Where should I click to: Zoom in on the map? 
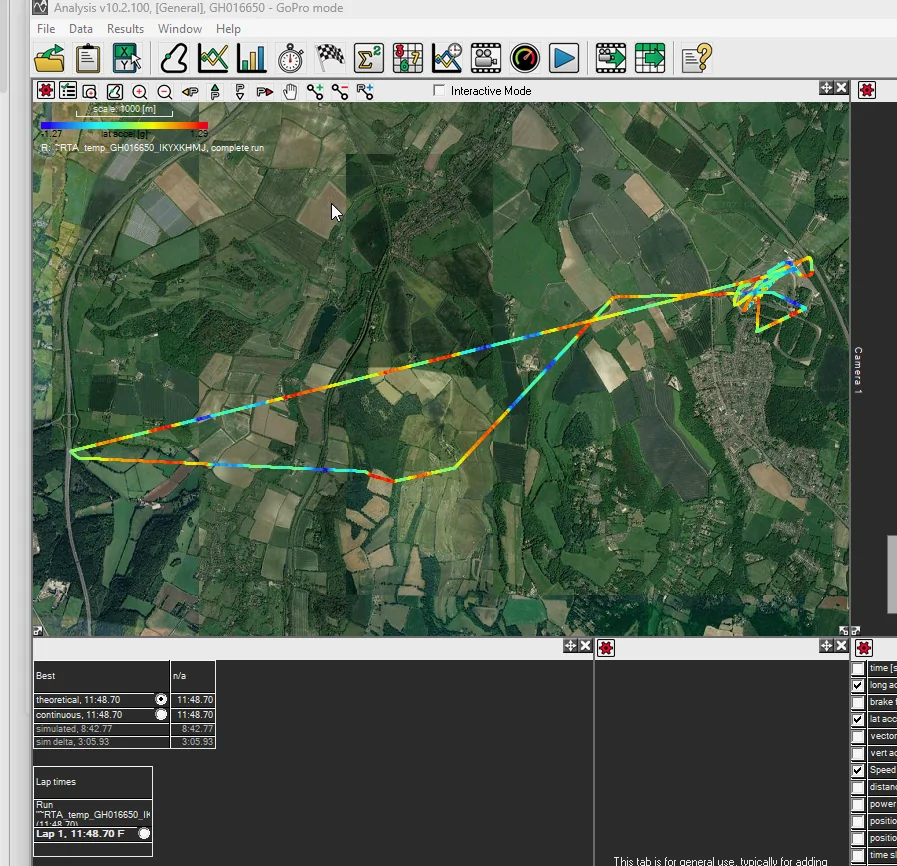(x=139, y=92)
